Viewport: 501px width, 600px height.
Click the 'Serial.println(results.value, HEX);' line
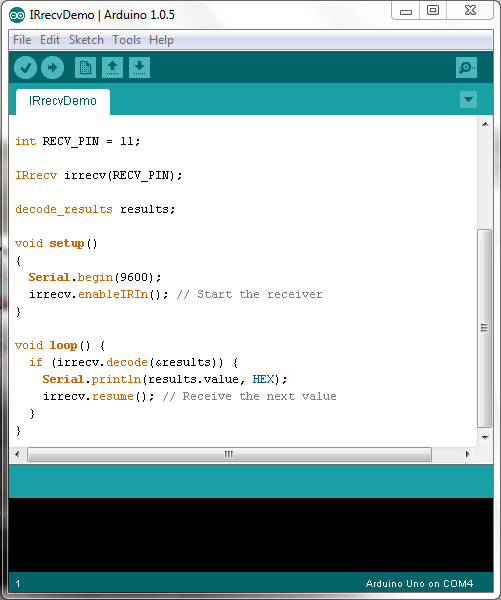pyautogui.click(x=165, y=379)
